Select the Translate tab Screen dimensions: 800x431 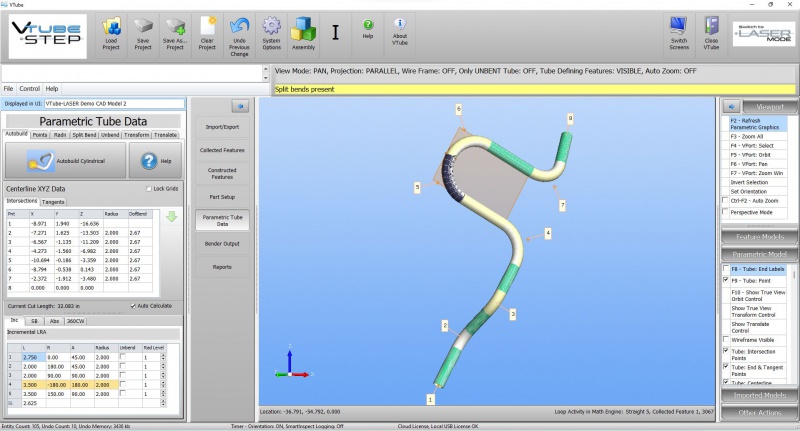coord(165,135)
